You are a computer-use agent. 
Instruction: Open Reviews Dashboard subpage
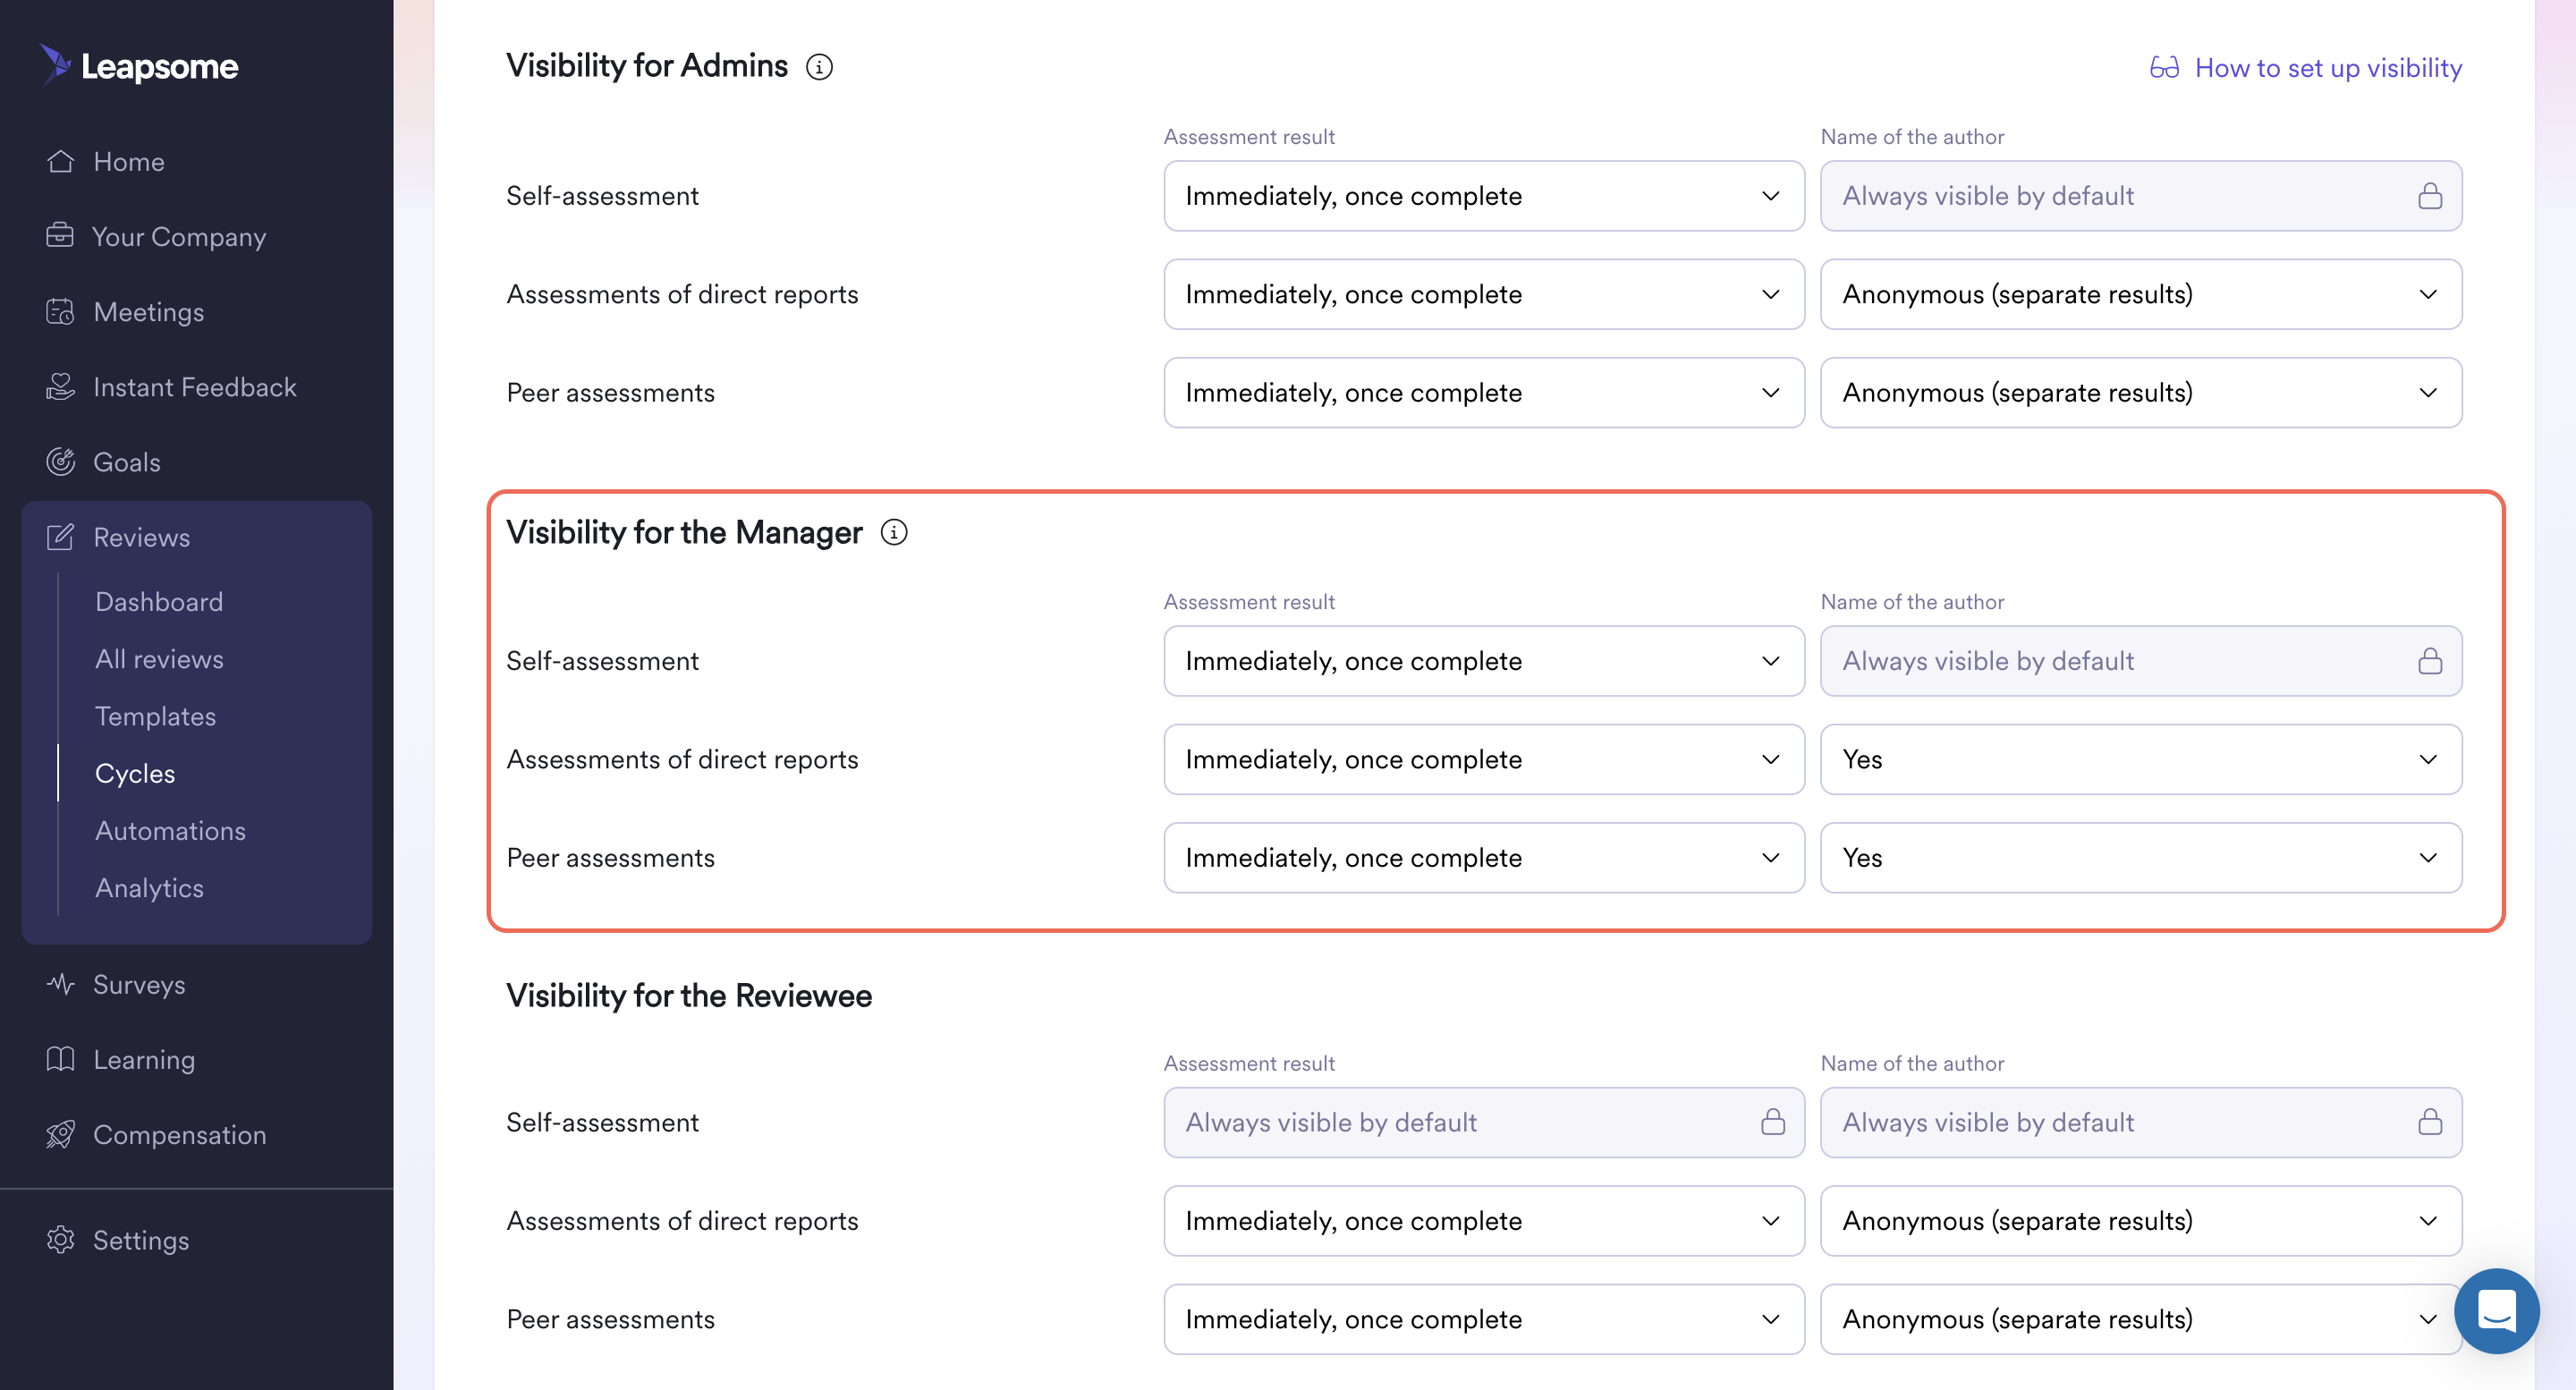(x=159, y=602)
